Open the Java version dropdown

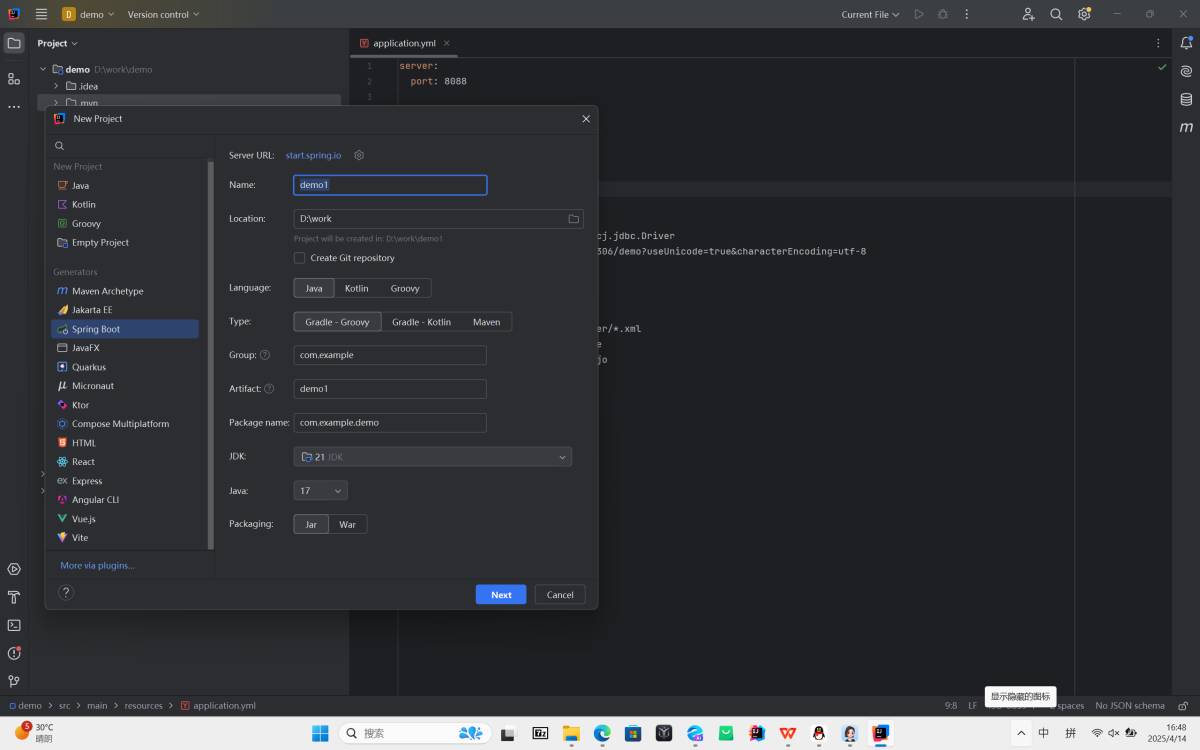click(x=321, y=491)
